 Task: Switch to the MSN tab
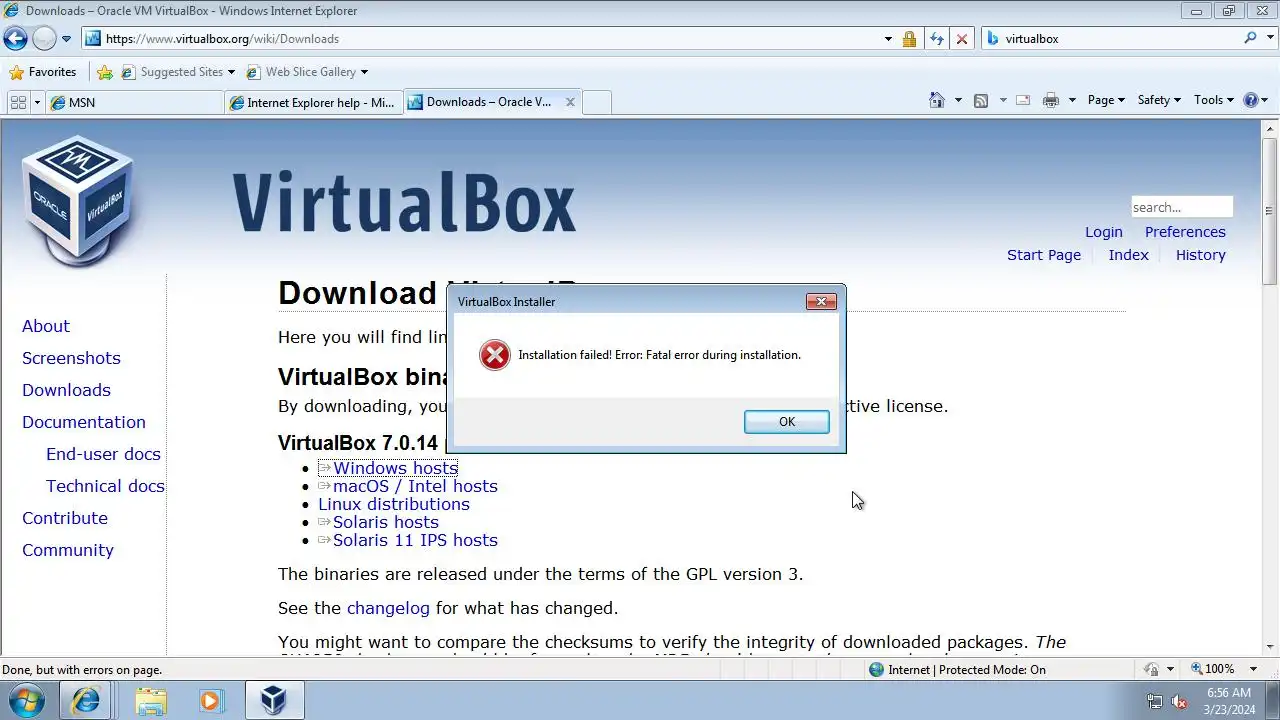pyautogui.click(x=134, y=102)
